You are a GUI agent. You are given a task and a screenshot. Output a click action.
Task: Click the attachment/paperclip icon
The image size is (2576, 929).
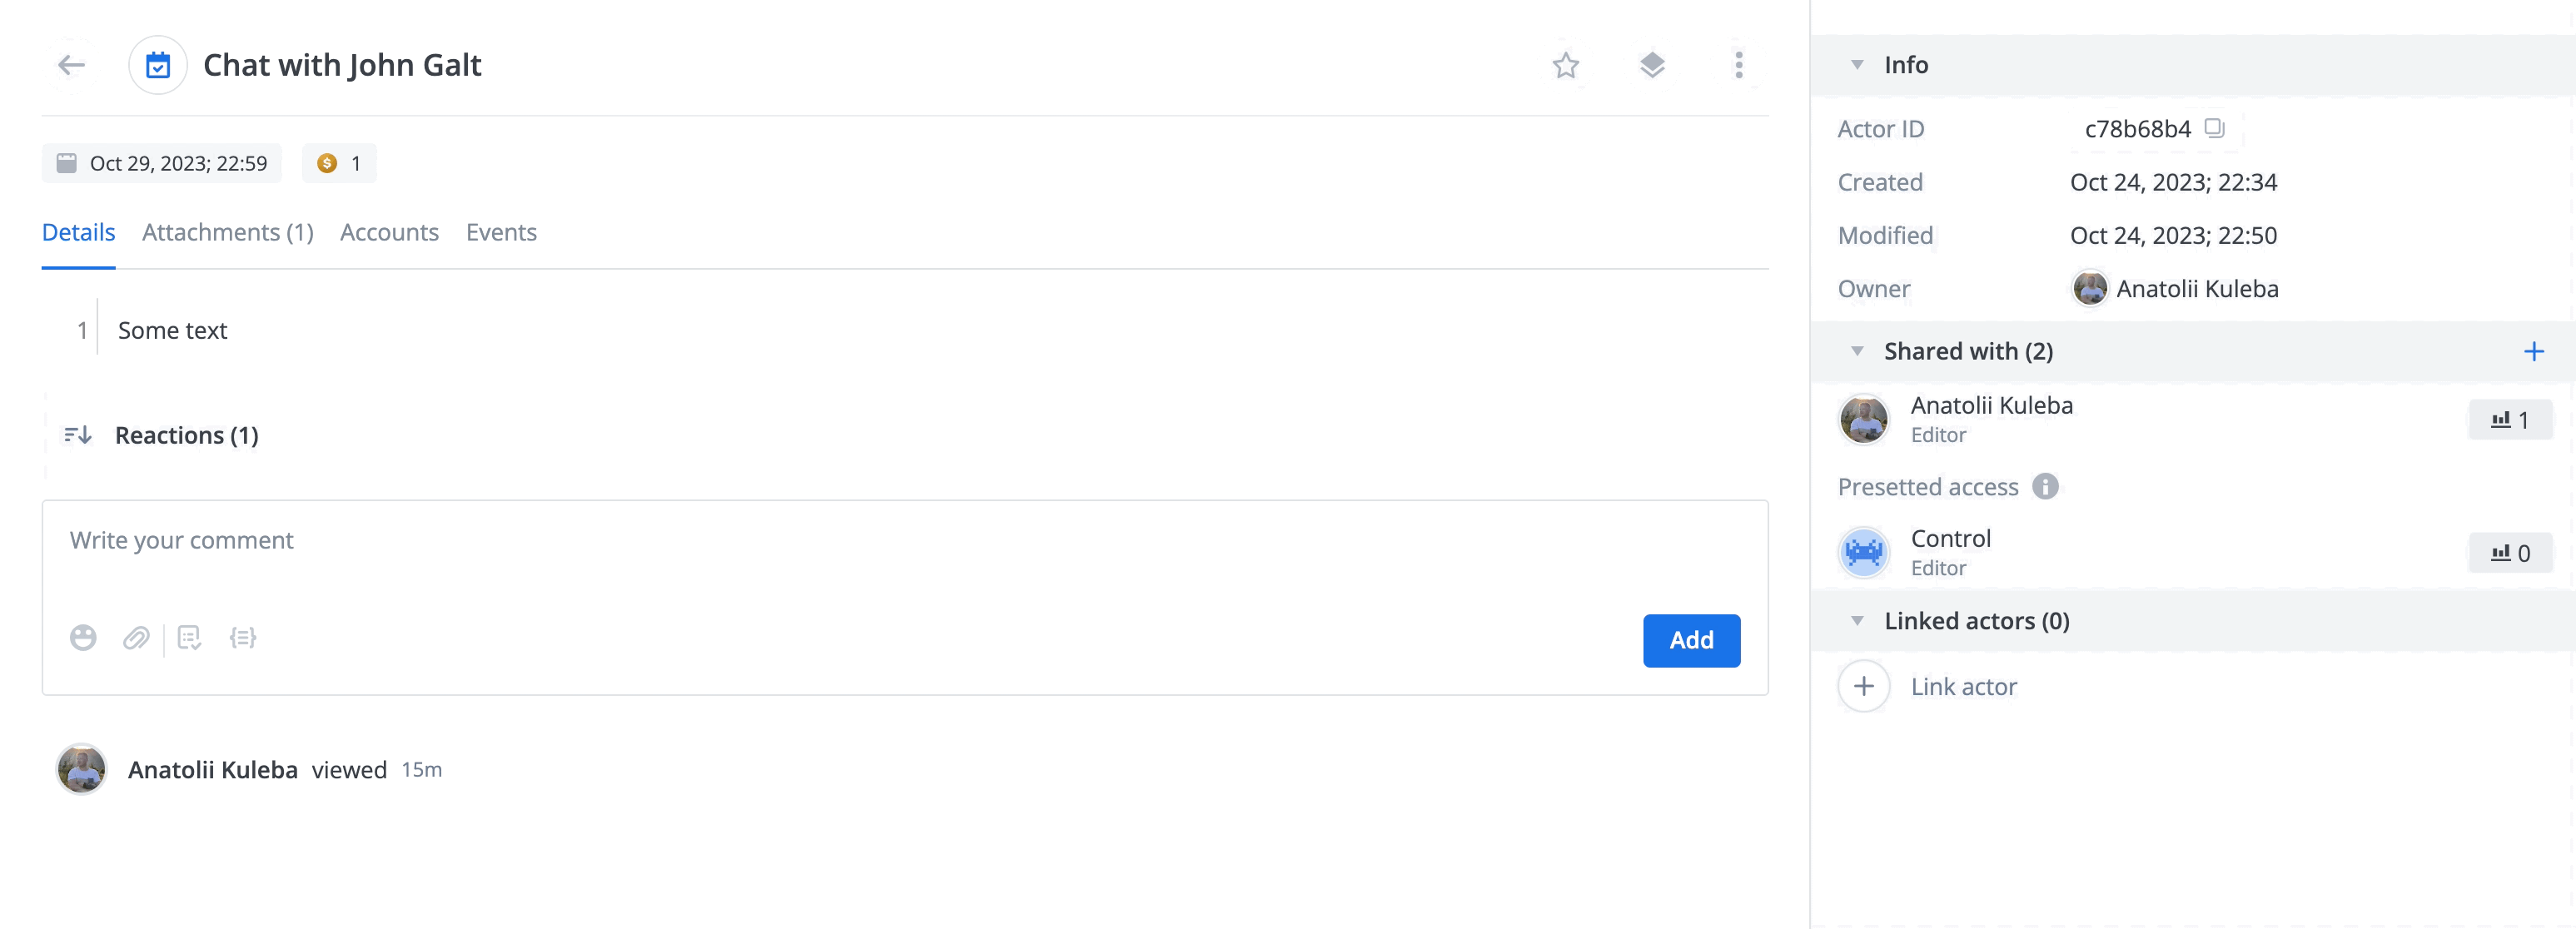pos(137,637)
